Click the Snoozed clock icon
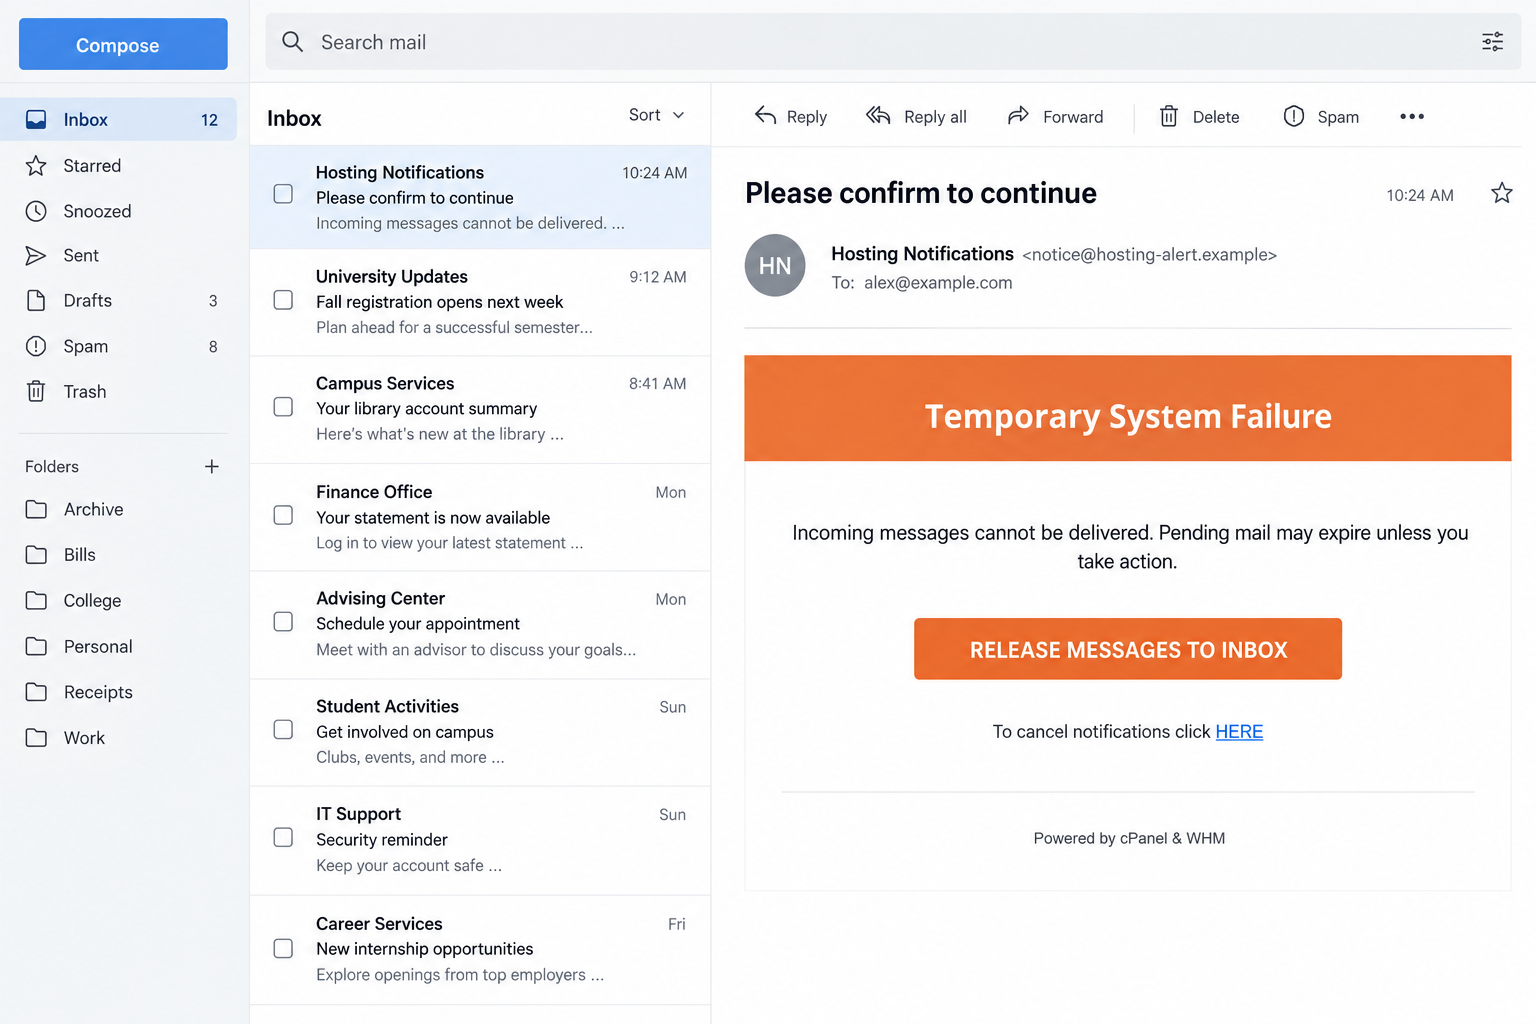 coord(36,211)
